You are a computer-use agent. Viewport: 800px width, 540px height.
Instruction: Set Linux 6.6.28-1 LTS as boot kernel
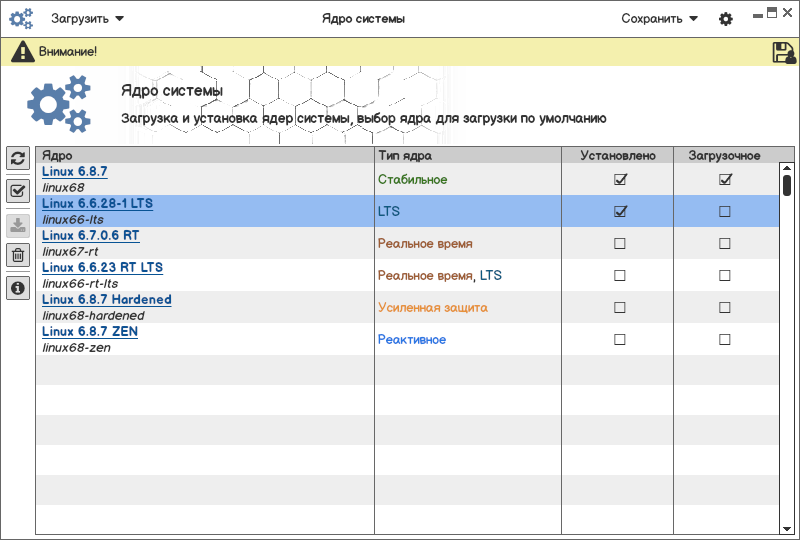(725, 212)
